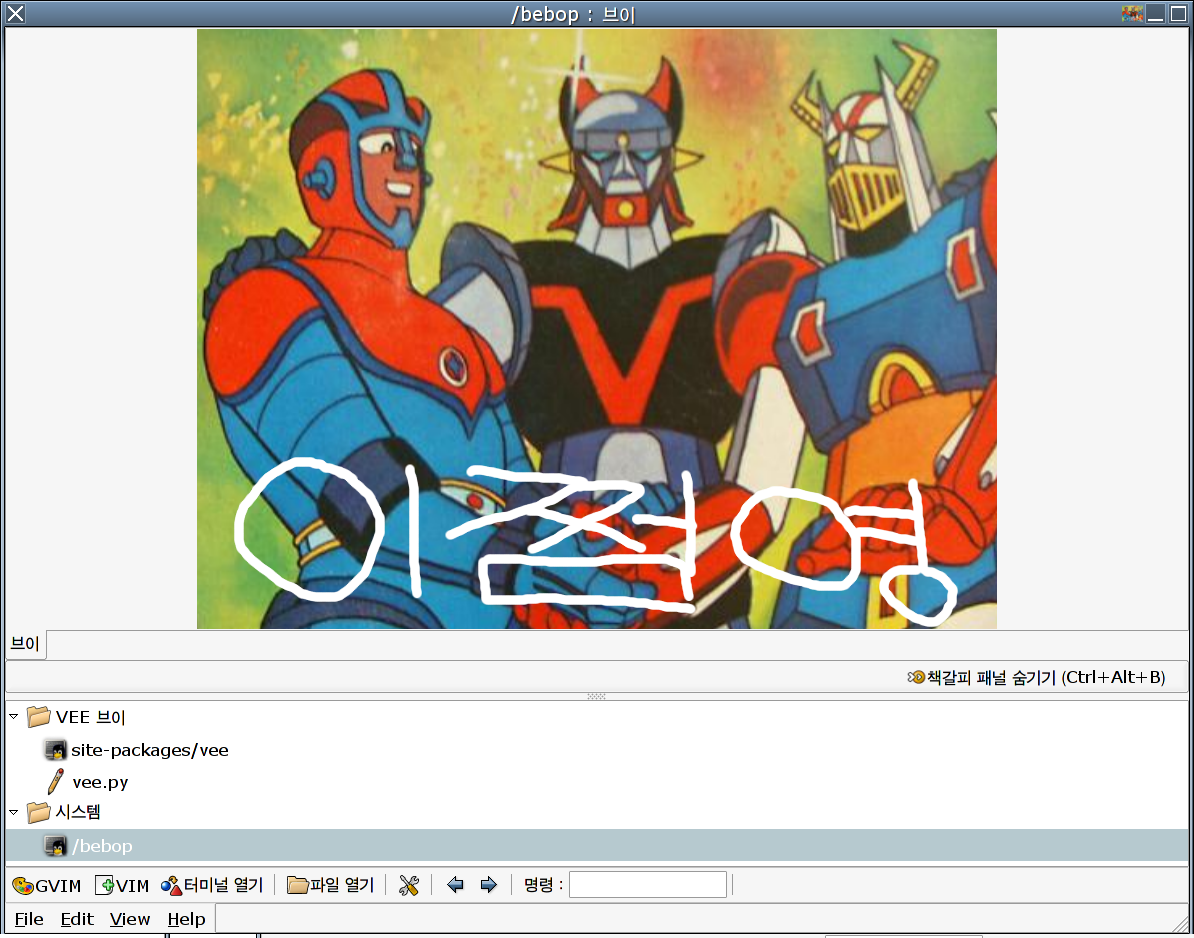
Task: Click the pencil icon beside vee.py
Action: pyautogui.click(x=57, y=782)
